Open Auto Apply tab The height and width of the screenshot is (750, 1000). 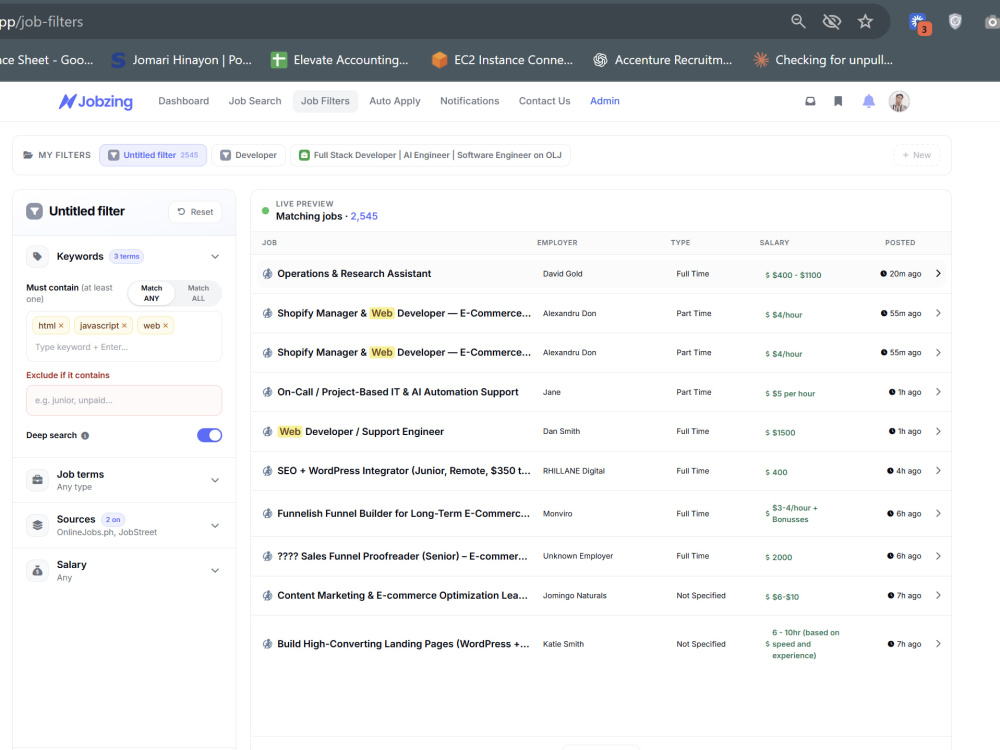point(395,101)
